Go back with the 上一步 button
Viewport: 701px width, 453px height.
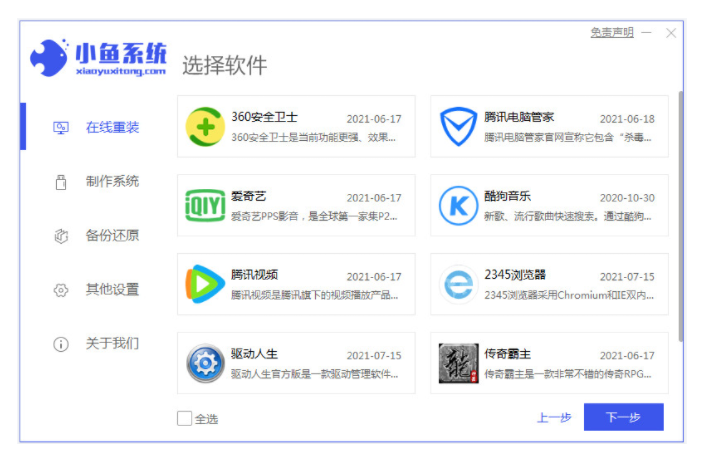[553, 418]
